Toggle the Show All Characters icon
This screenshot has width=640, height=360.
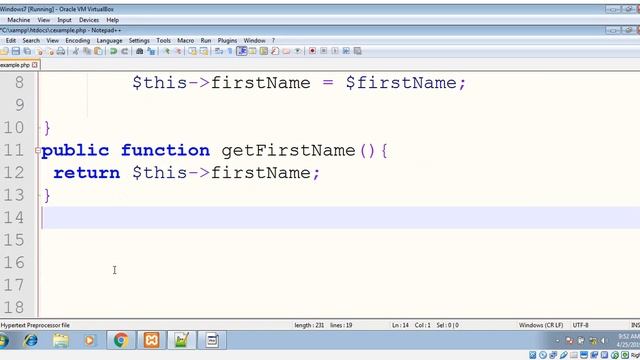230,51
